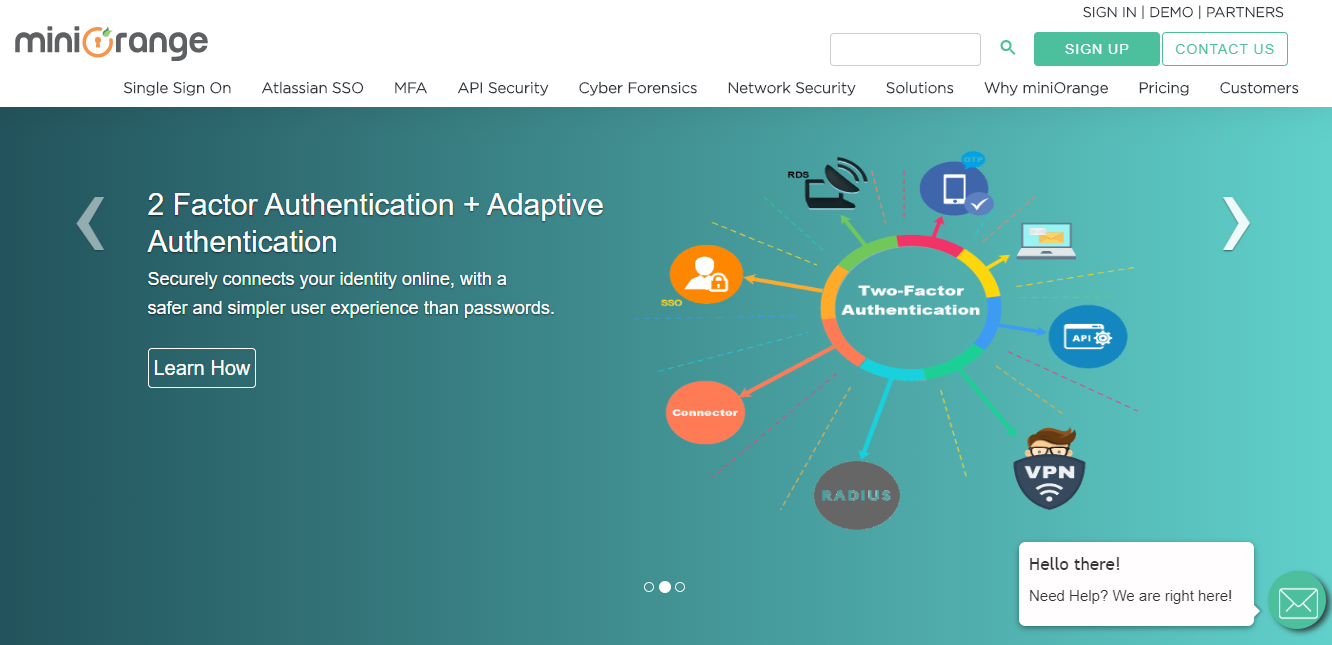The width and height of the screenshot is (1332, 645).
Task: Open the API Security menu
Action: coord(503,88)
